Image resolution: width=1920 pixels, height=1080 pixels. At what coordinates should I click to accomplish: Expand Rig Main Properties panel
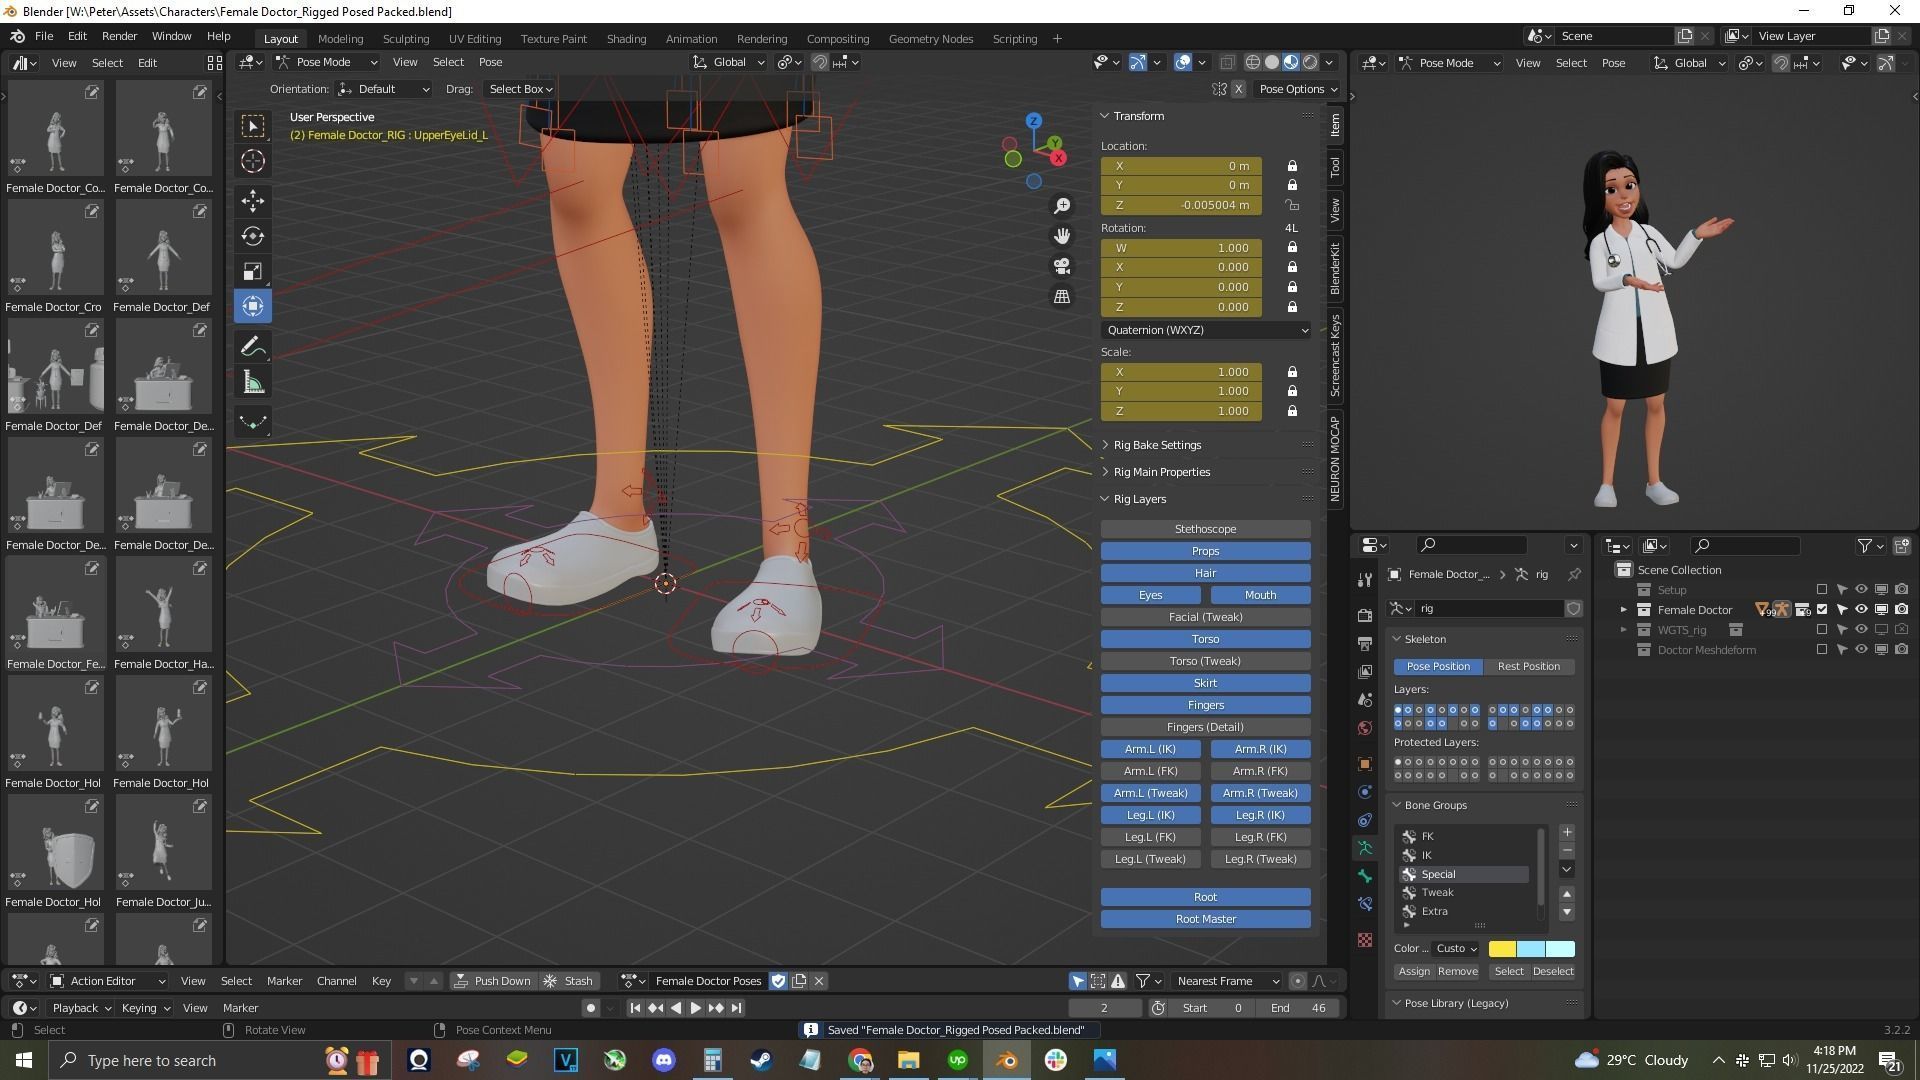click(1161, 472)
